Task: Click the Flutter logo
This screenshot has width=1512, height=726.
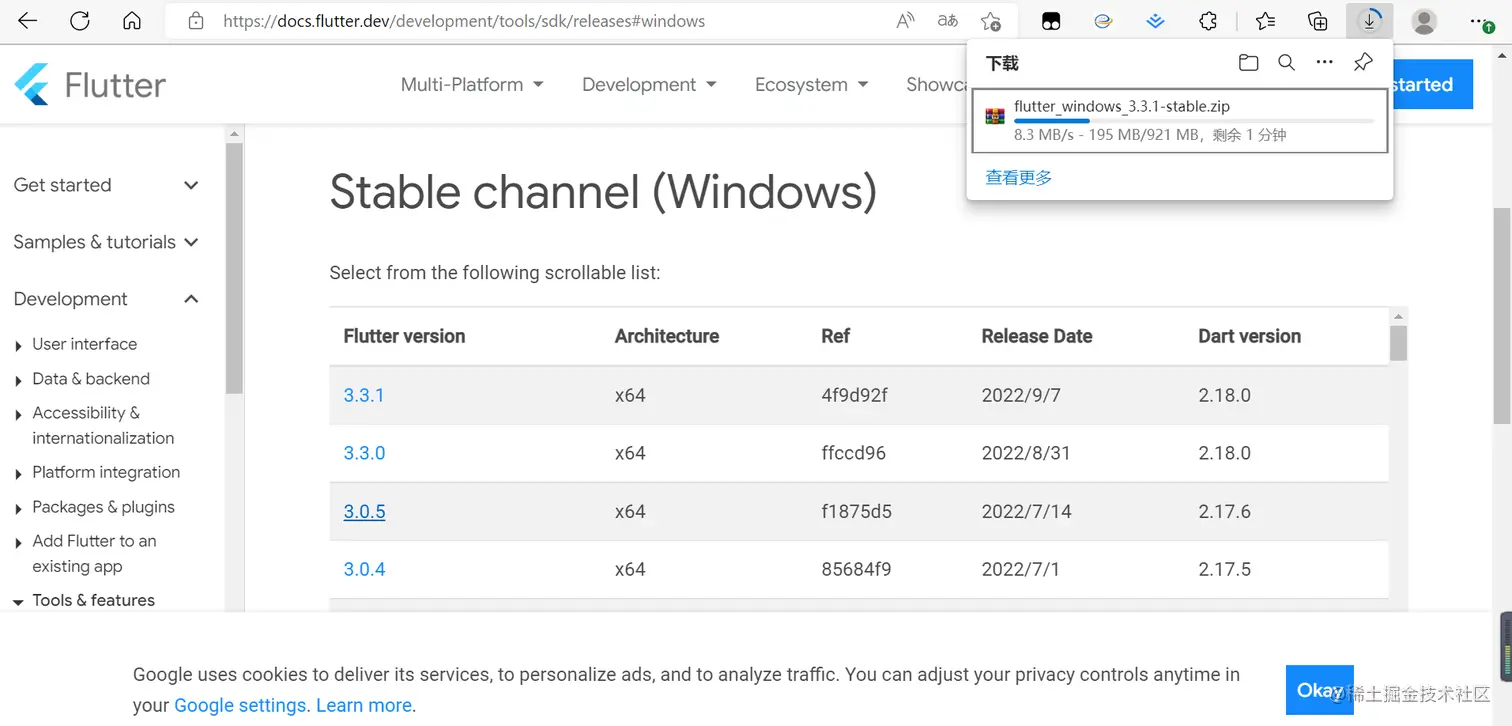Action: pyautogui.click(x=90, y=85)
